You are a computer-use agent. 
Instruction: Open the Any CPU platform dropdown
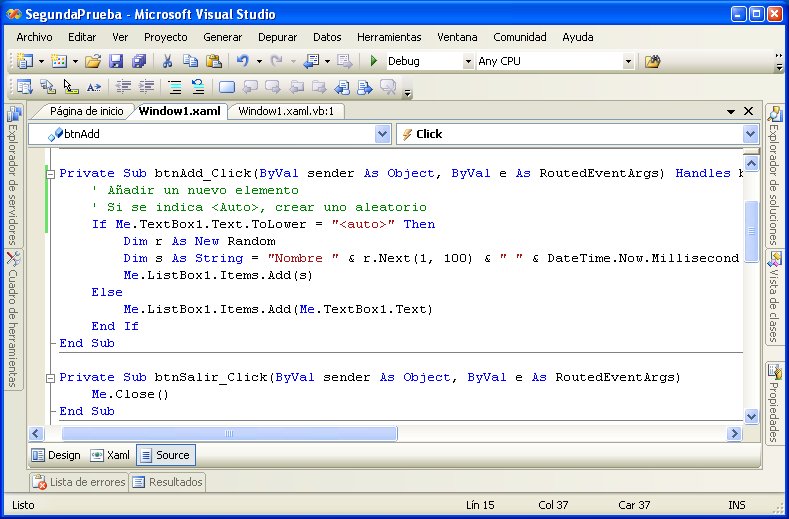click(x=628, y=61)
